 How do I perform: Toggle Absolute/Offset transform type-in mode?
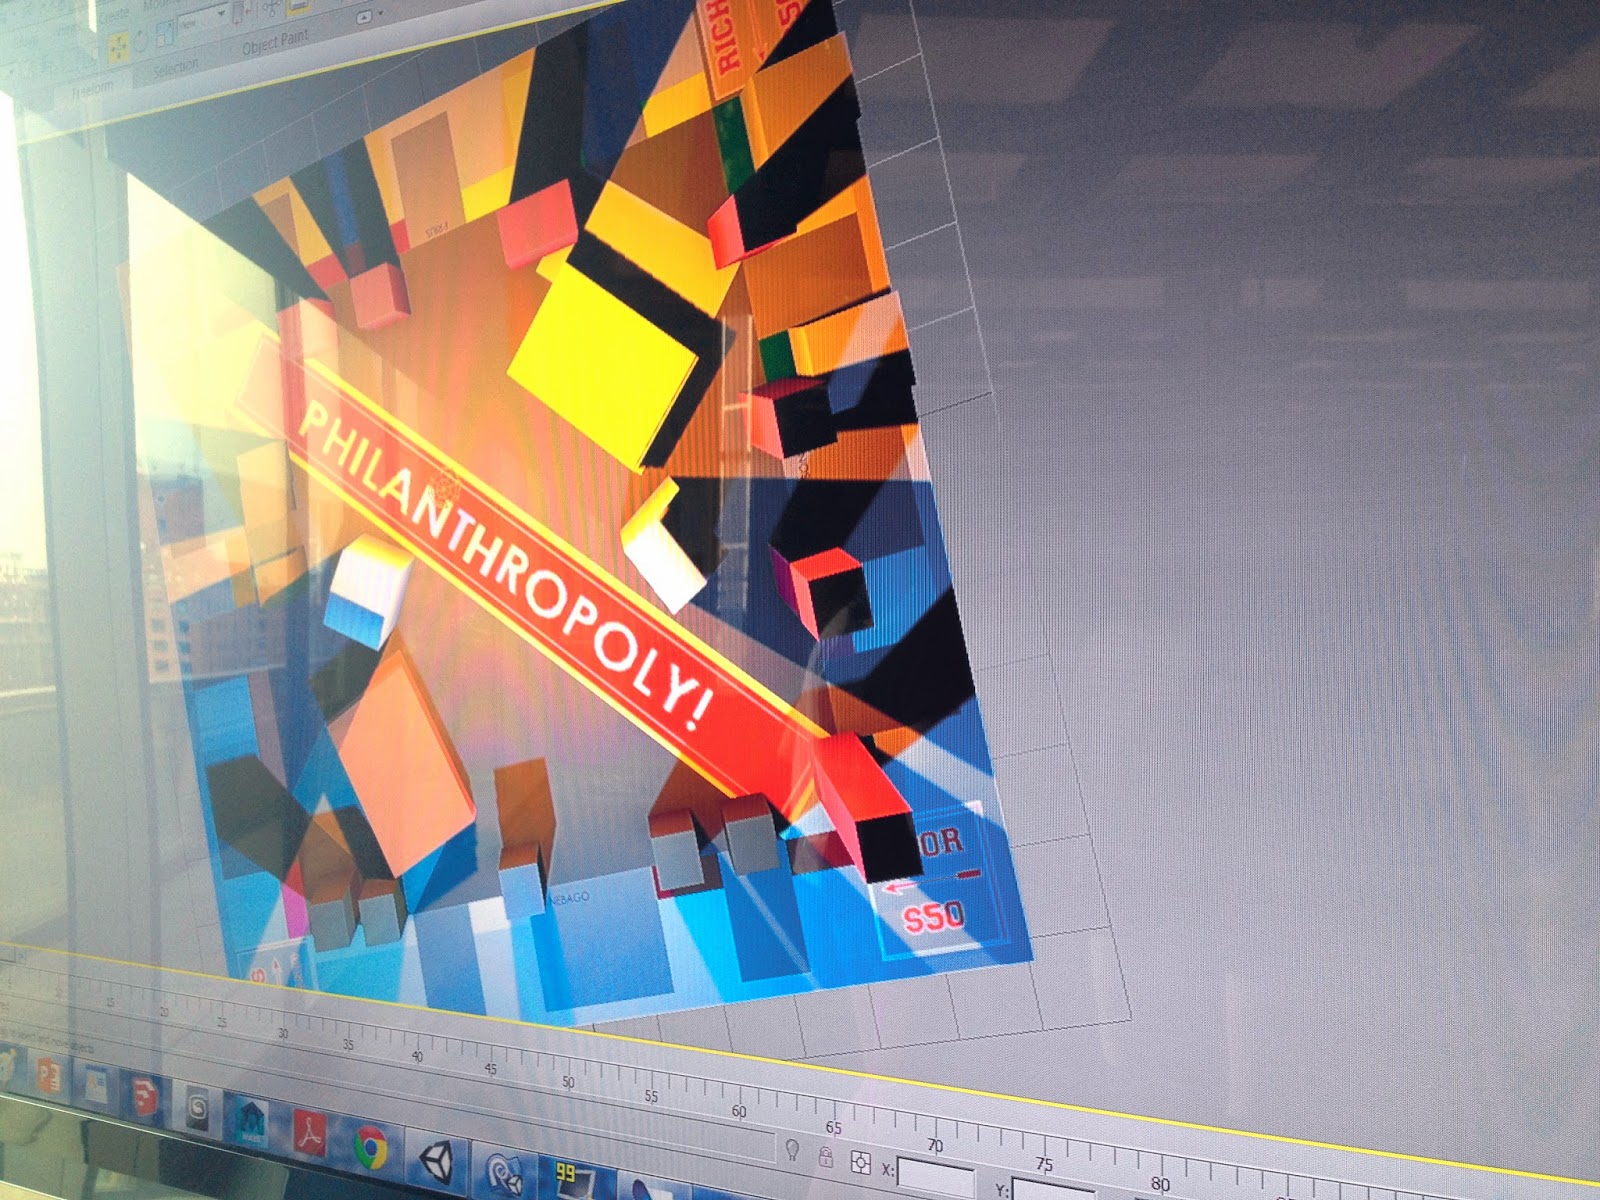point(859,1162)
